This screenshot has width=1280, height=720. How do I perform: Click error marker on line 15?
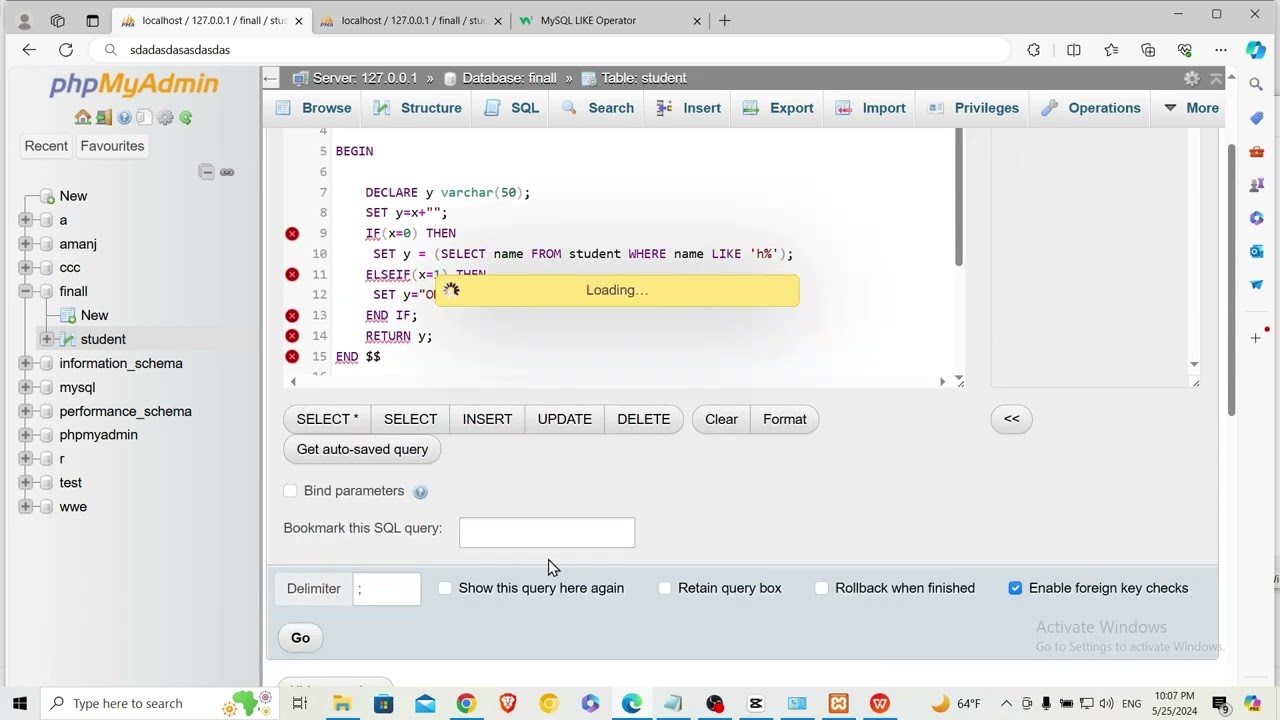click(x=292, y=356)
